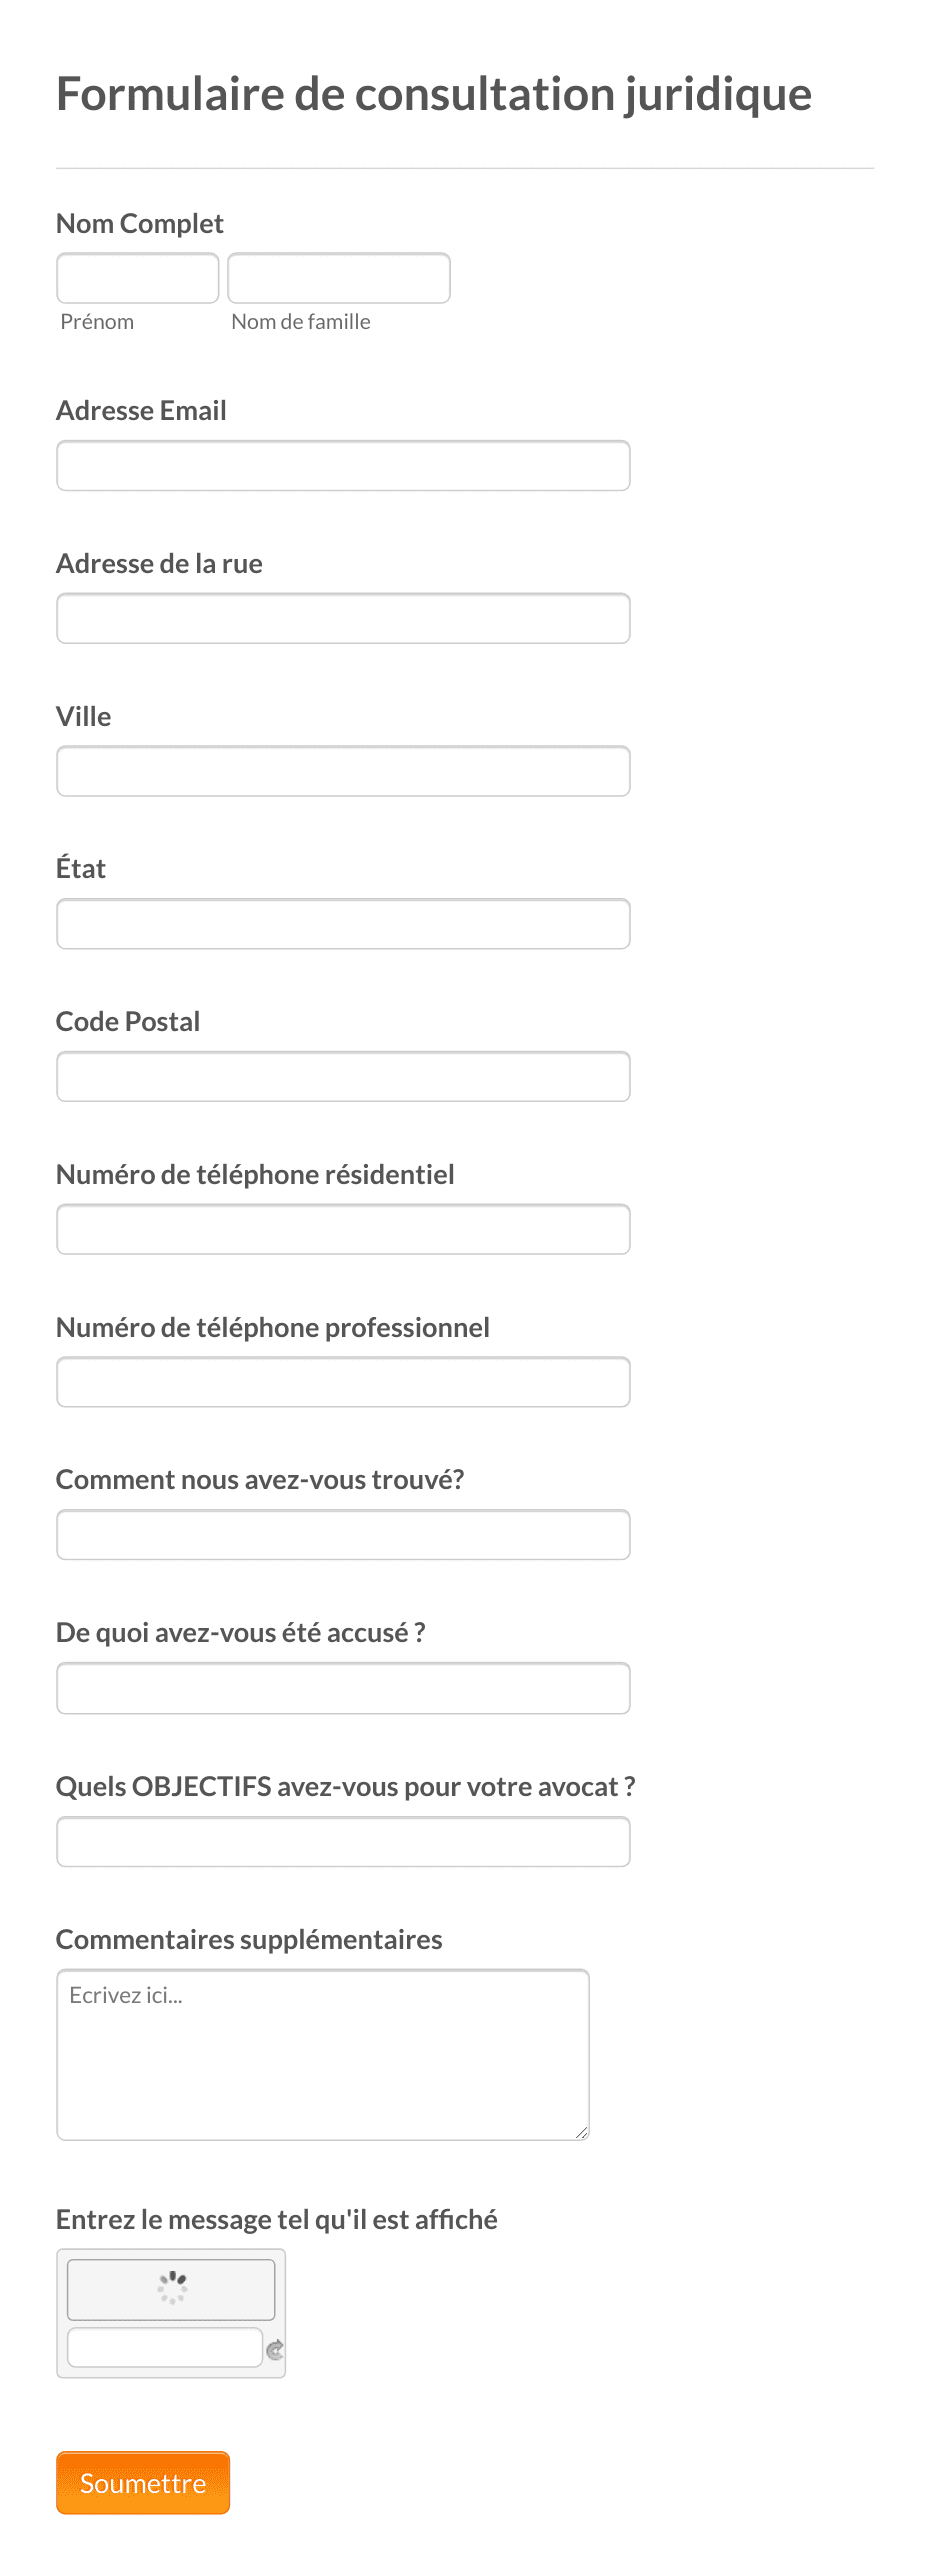Grab the textarea resize handle corner
930x2571 pixels.
click(582, 2132)
